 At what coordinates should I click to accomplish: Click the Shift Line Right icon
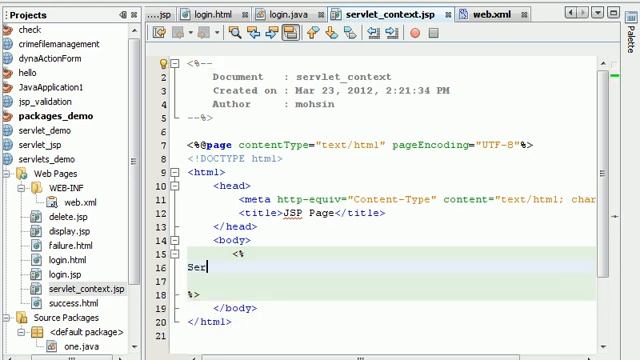[391, 33]
